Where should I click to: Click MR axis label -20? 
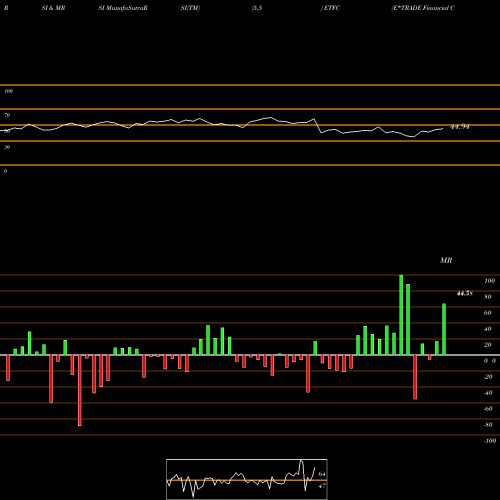[x=488, y=377]
